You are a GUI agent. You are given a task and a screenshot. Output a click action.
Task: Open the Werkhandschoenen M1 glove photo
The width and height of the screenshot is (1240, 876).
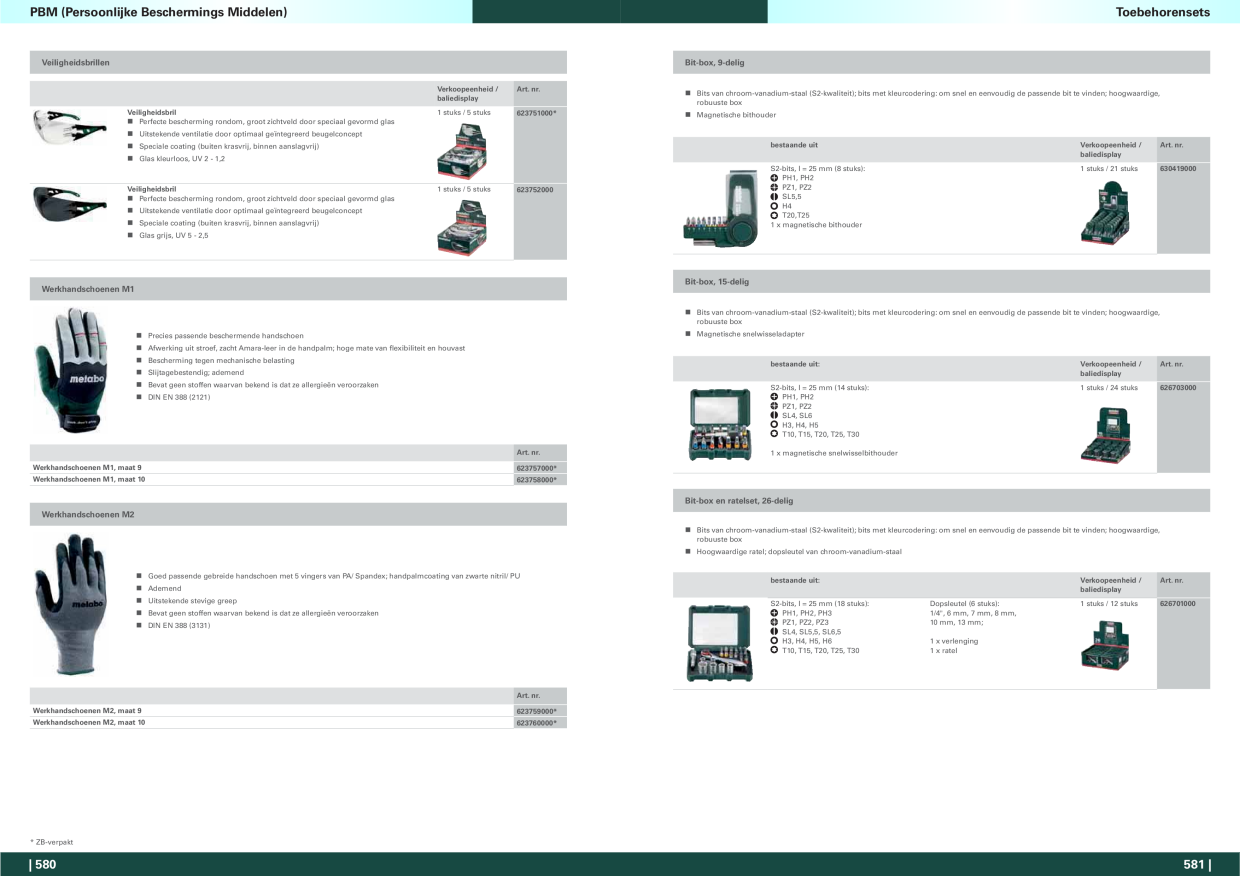(x=69, y=369)
